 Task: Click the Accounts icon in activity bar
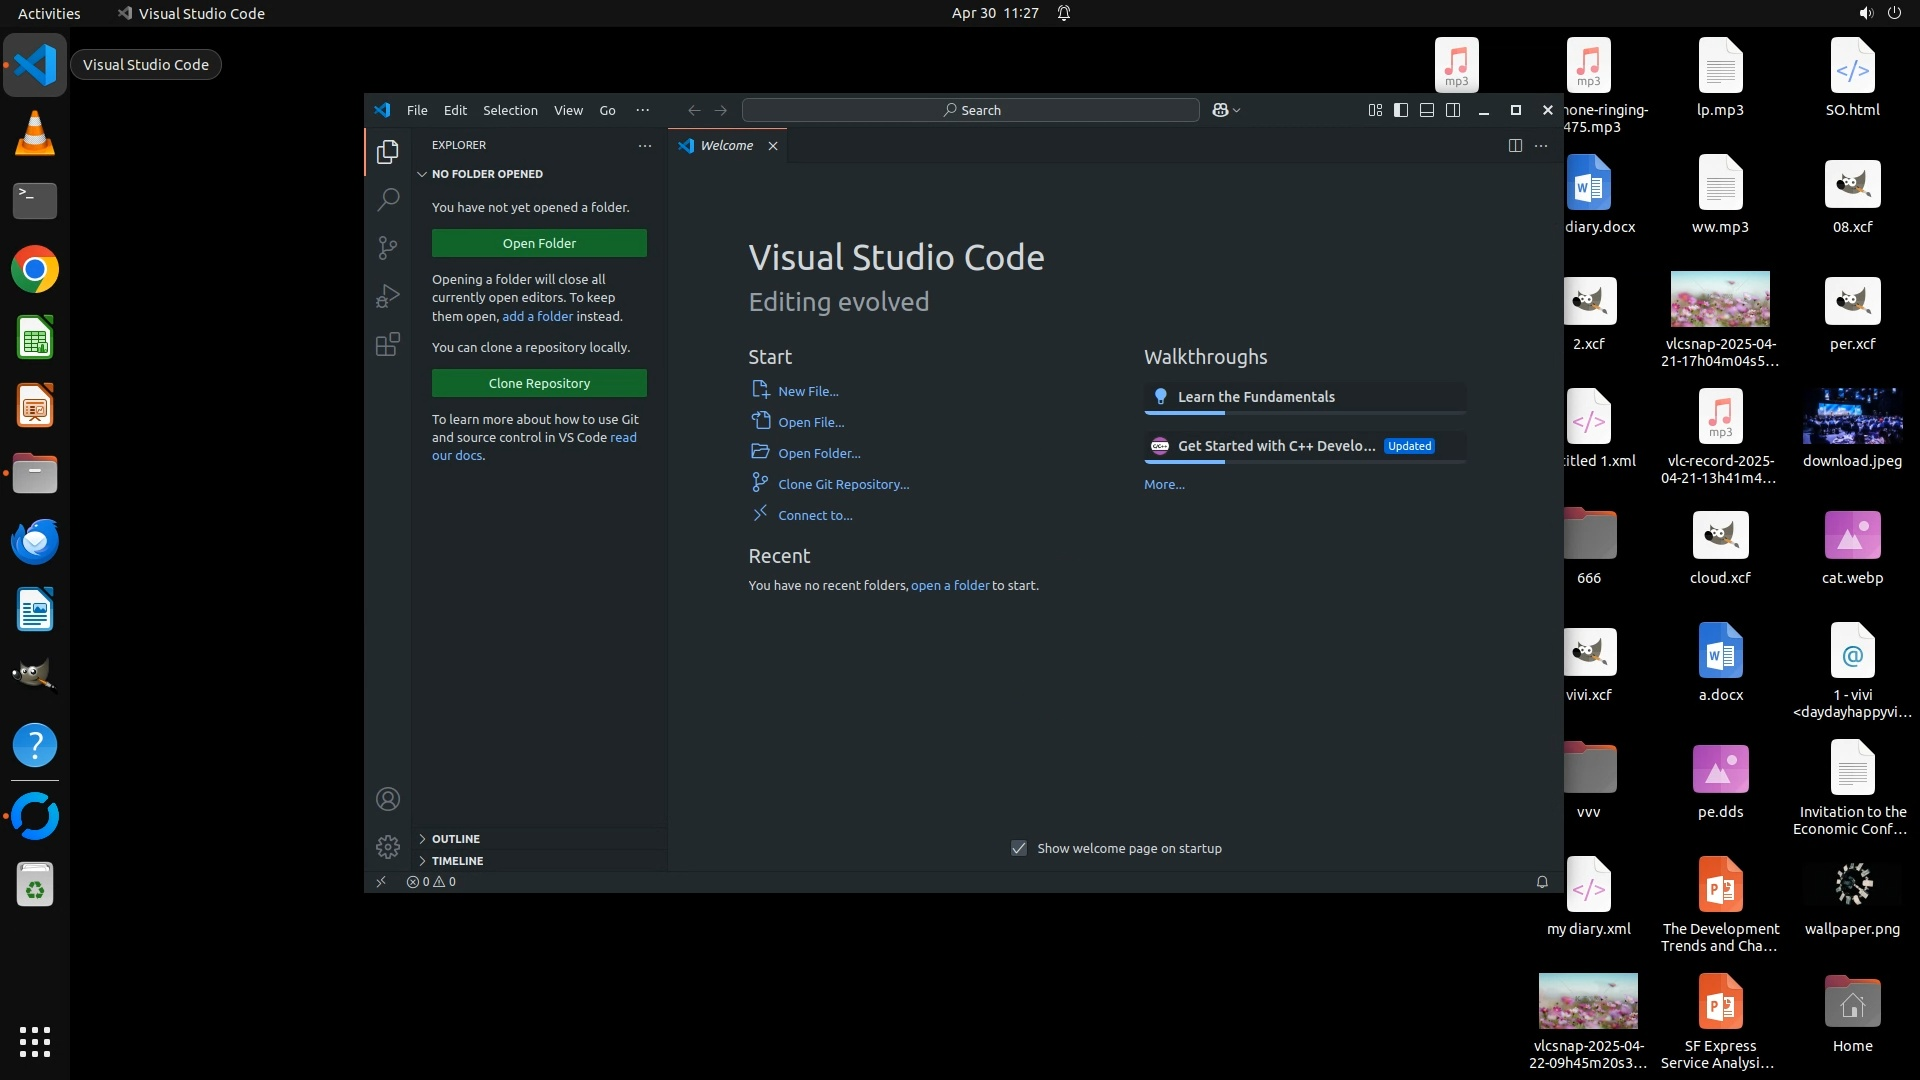click(388, 799)
